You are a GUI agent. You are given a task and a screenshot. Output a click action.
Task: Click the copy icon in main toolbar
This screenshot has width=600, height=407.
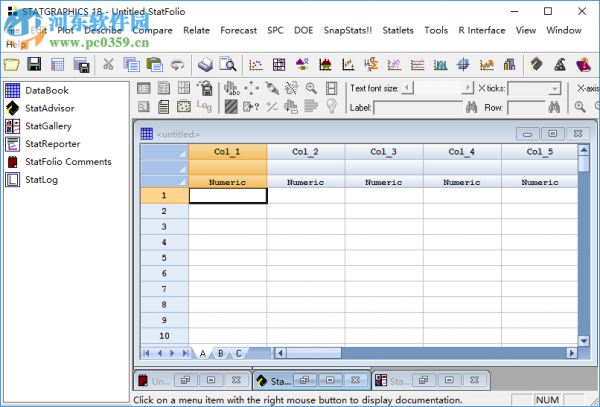coord(131,64)
